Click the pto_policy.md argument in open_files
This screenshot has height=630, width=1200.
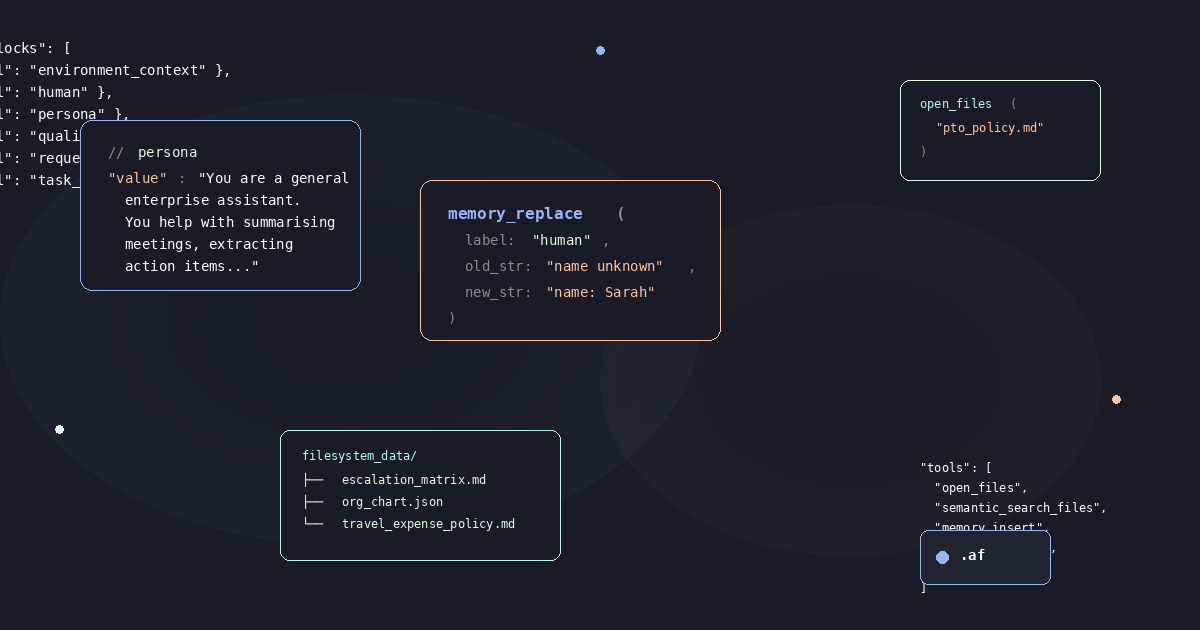point(990,127)
